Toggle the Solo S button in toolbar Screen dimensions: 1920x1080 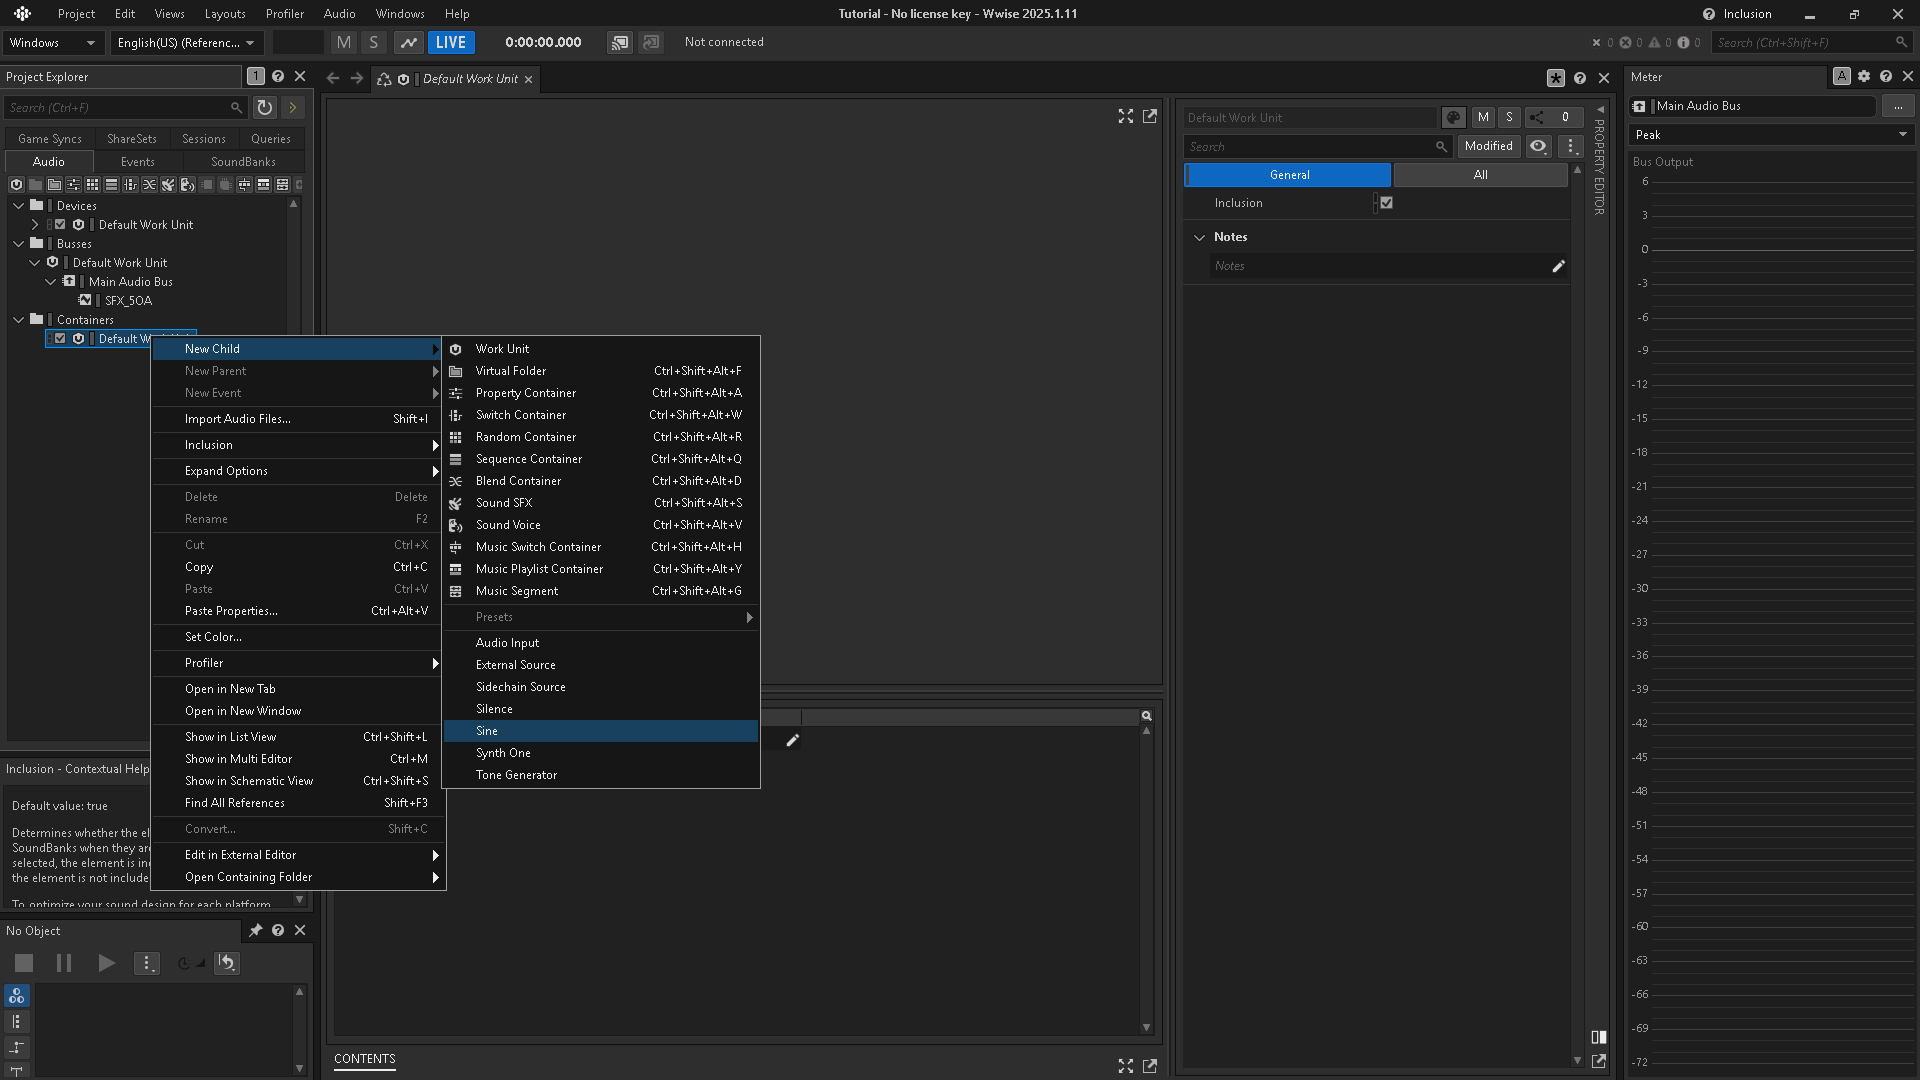coord(374,42)
